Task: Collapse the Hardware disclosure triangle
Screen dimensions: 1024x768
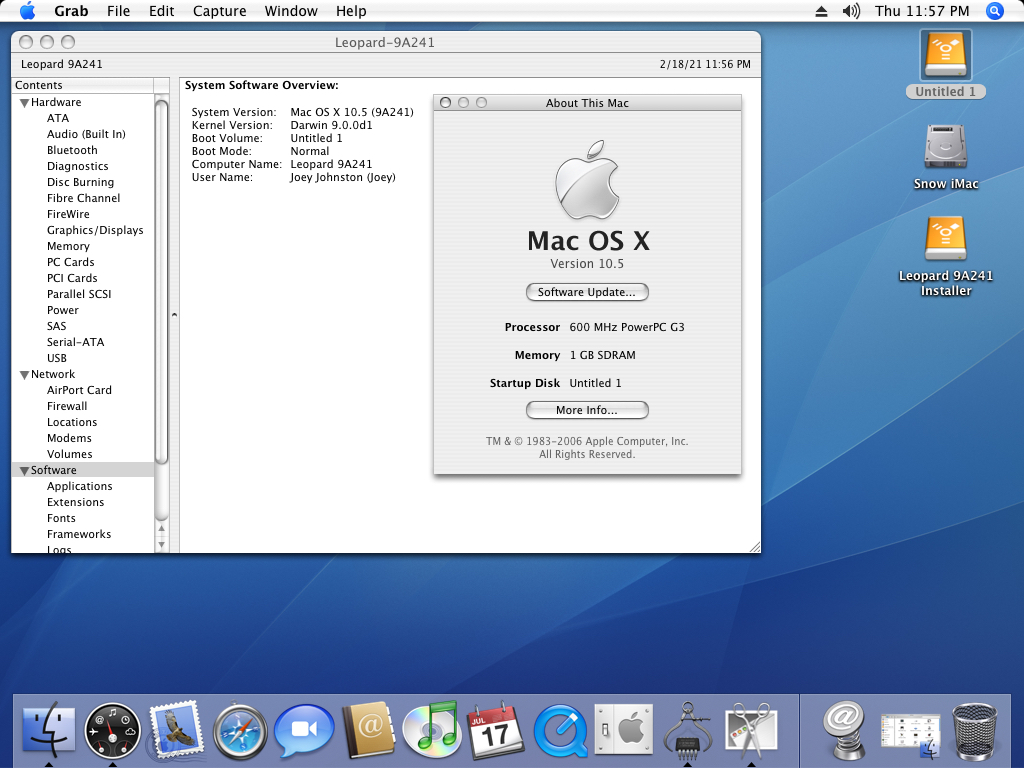Action: [x=24, y=102]
